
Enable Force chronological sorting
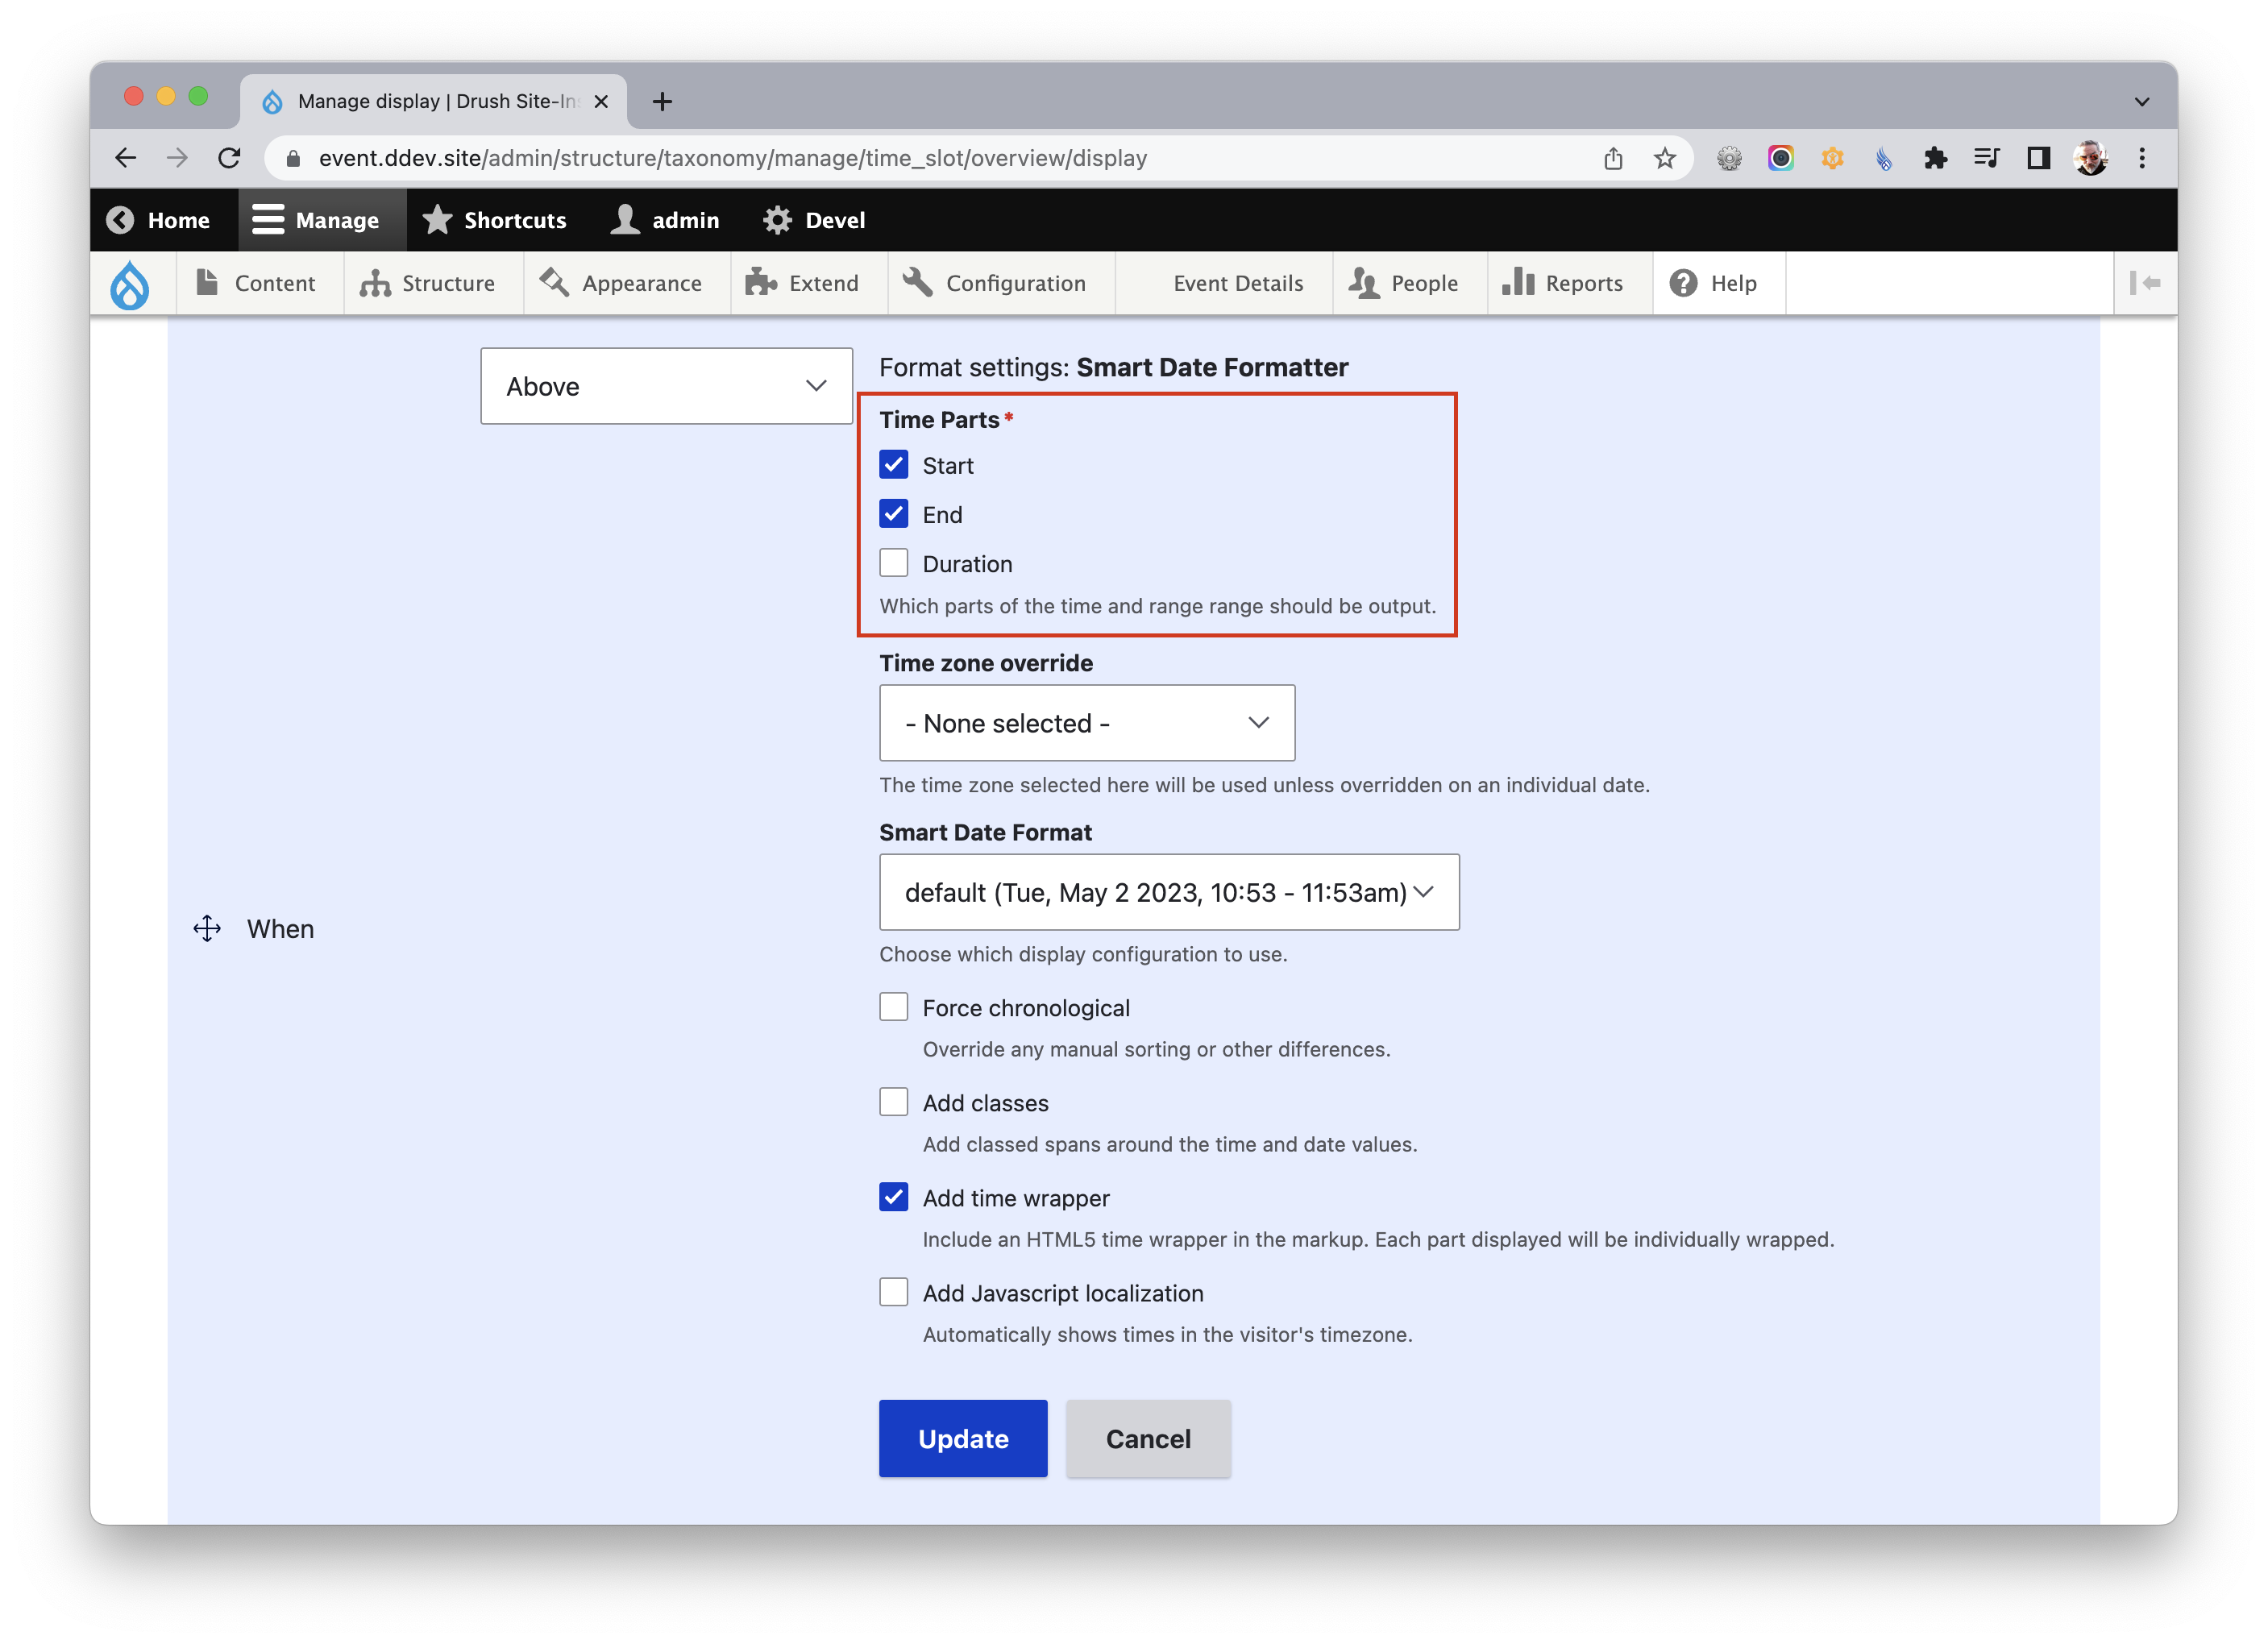[x=893, y=1006]
